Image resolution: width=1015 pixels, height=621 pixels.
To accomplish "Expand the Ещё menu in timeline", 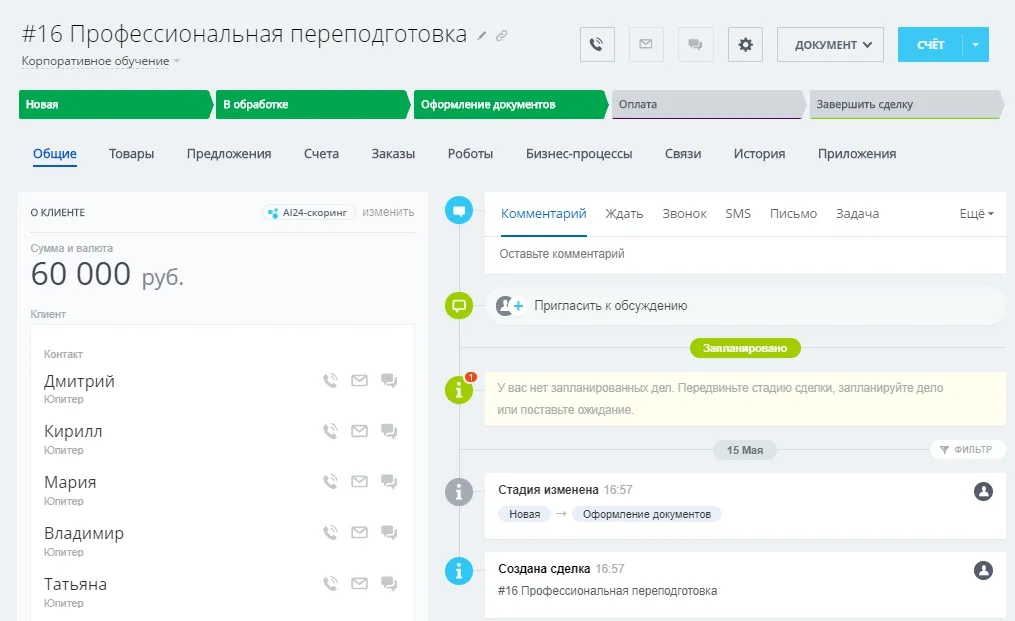I will point(976,214).
